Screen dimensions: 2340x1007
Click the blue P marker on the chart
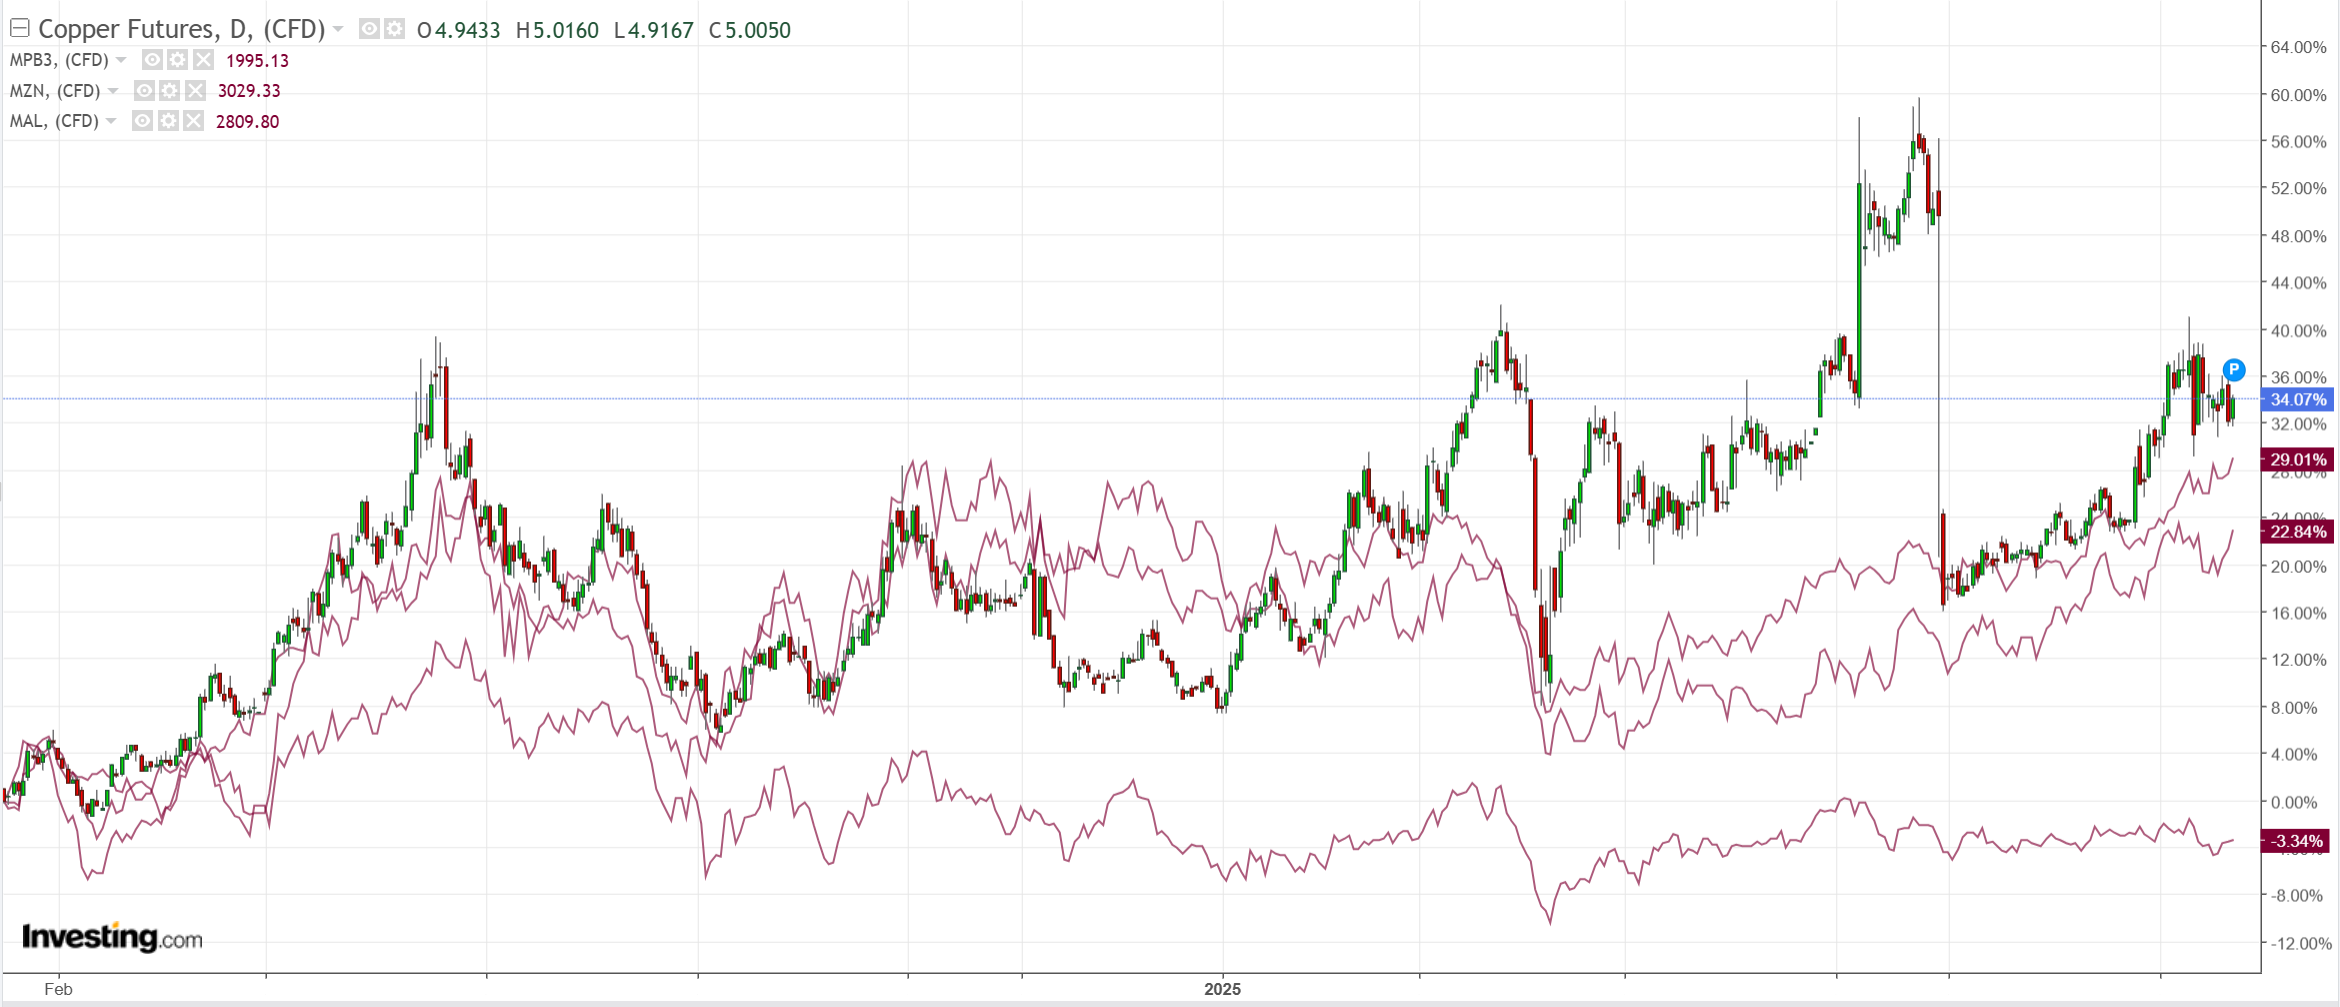click(2234, 370)
